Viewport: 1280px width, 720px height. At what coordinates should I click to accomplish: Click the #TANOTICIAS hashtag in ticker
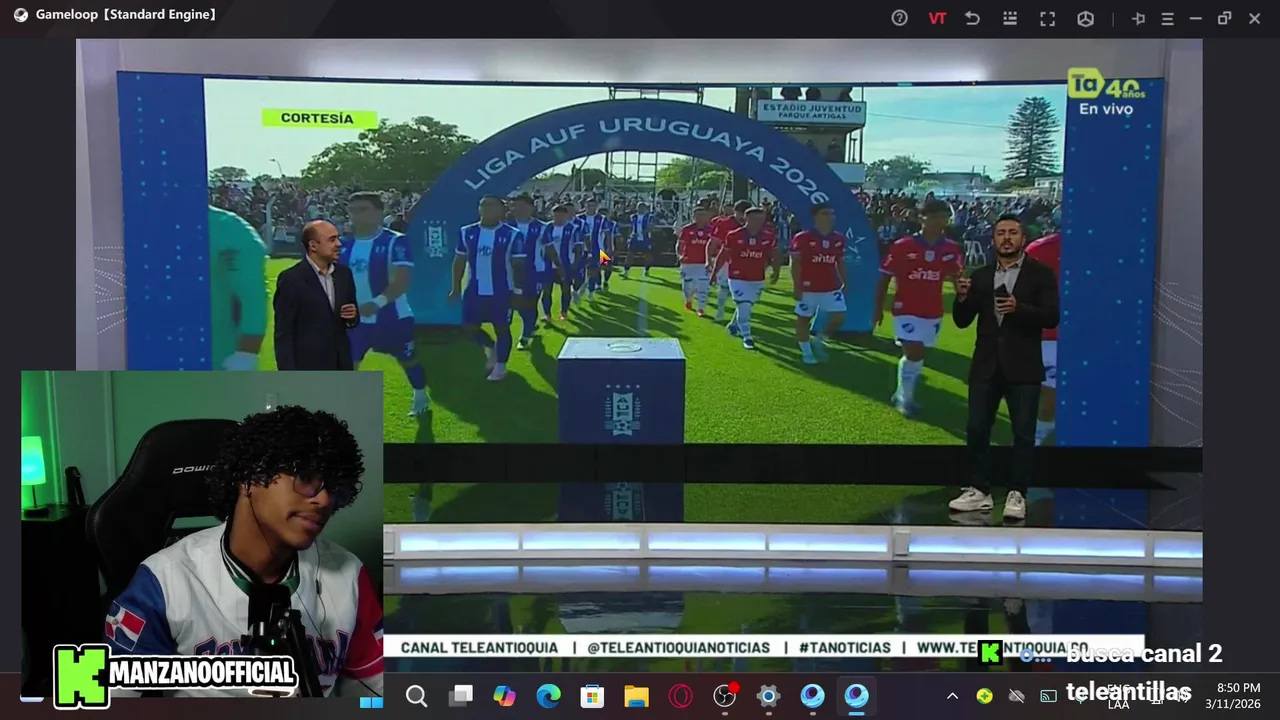pyautogui.click(x=844, y=648)
